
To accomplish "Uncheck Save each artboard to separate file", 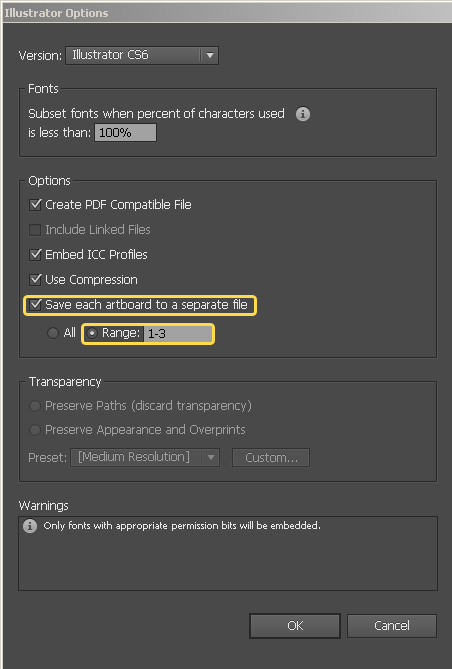I will [x=35, y=305].
